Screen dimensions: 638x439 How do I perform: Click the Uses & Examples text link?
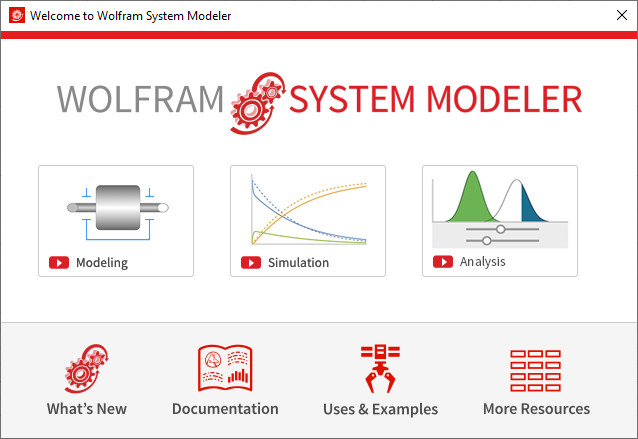click(380, 409)
